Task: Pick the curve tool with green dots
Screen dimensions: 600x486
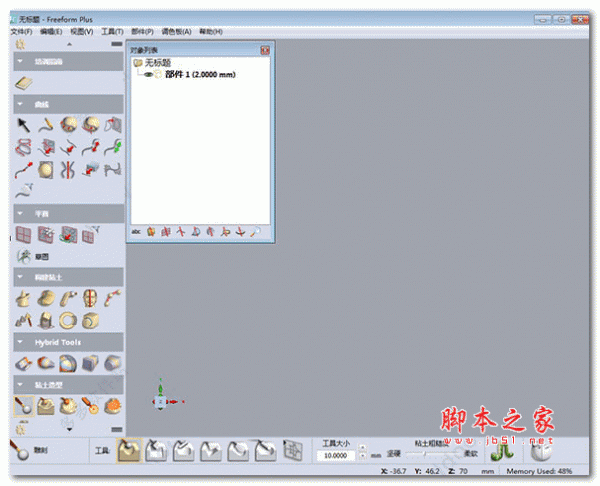Action: click(x=113, y=147)
